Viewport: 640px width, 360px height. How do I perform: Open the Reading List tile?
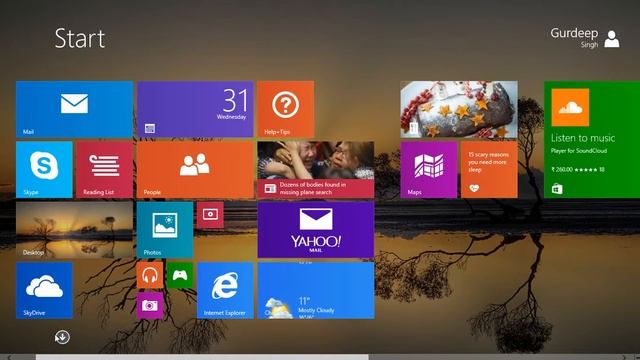[x=104, y=169]
